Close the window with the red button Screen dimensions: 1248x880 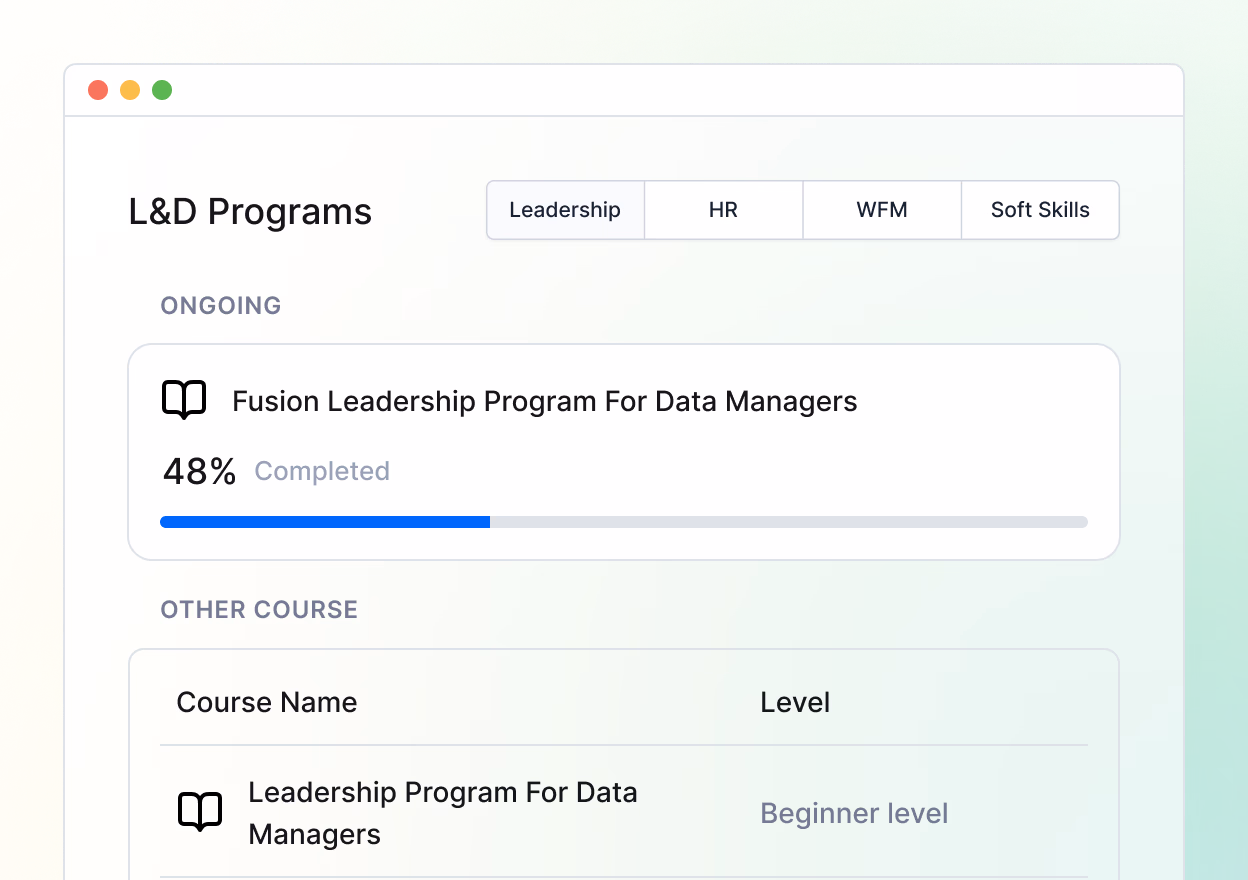click(98, 90)
